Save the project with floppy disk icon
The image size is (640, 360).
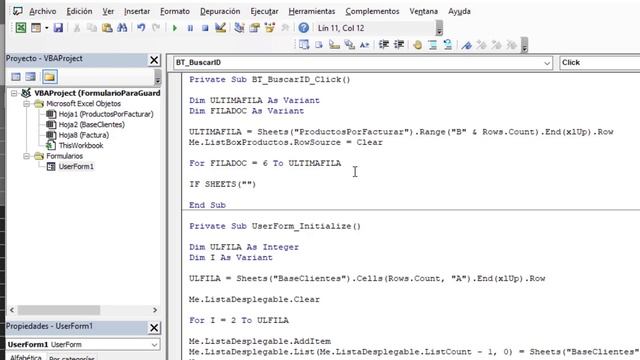[x=58, y=28]
